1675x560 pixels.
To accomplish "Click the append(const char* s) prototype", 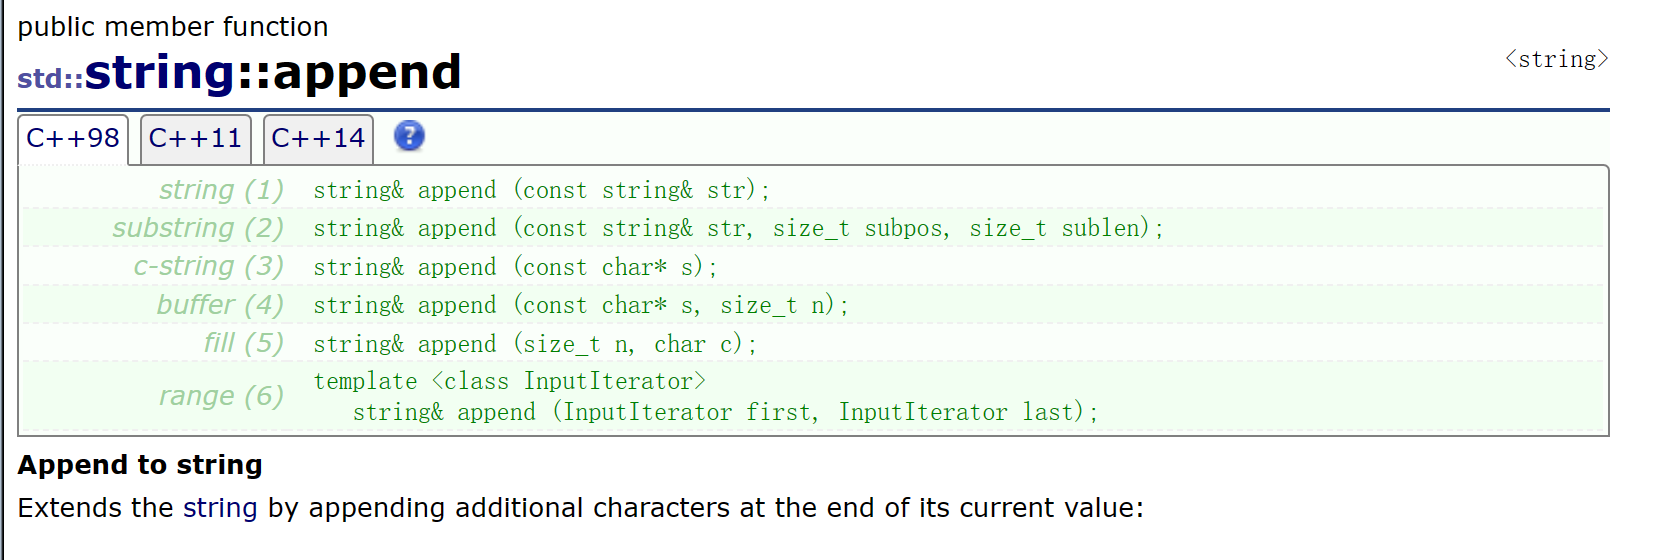I will coord(515,267).
